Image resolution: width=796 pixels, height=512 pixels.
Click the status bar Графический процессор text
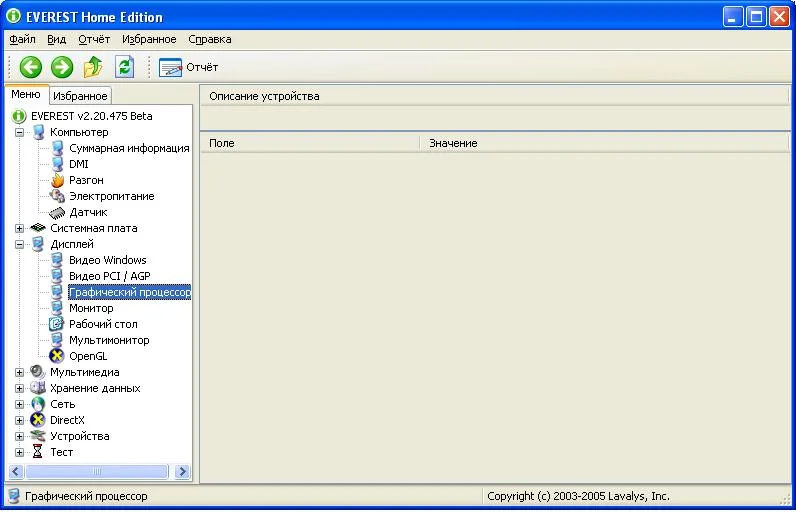pyautogui.click(x=86, y=496)
